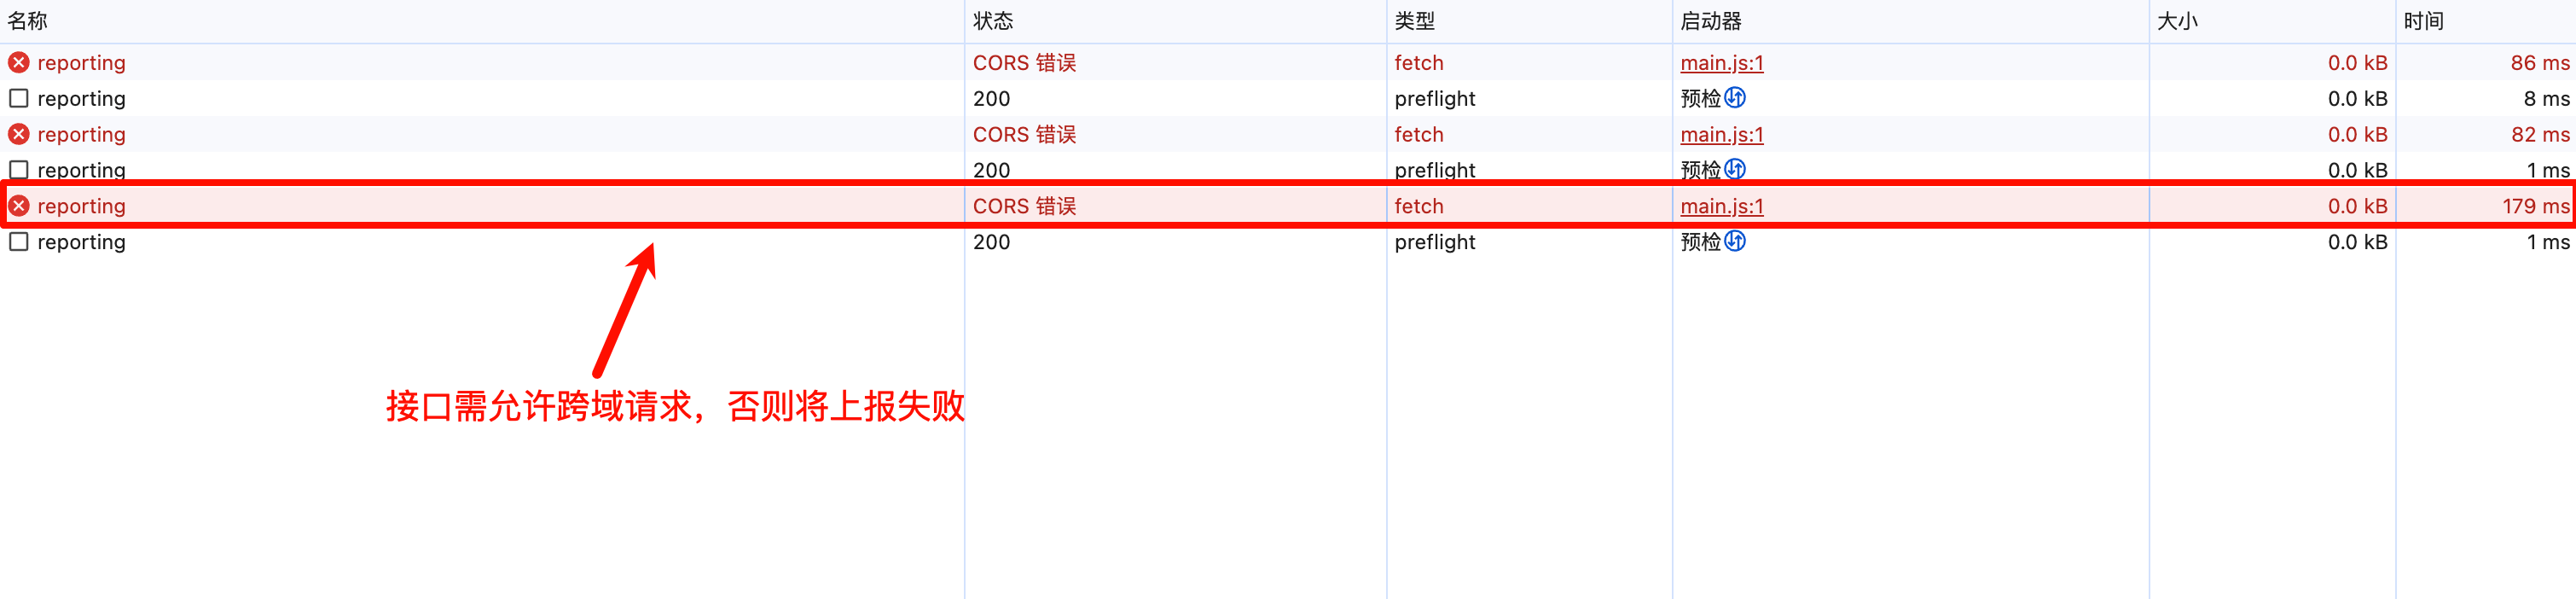The height and width of the screenshot is (599, 2576).
Task: Sort by the 启动器 column header
Action: pos(1711,21)
